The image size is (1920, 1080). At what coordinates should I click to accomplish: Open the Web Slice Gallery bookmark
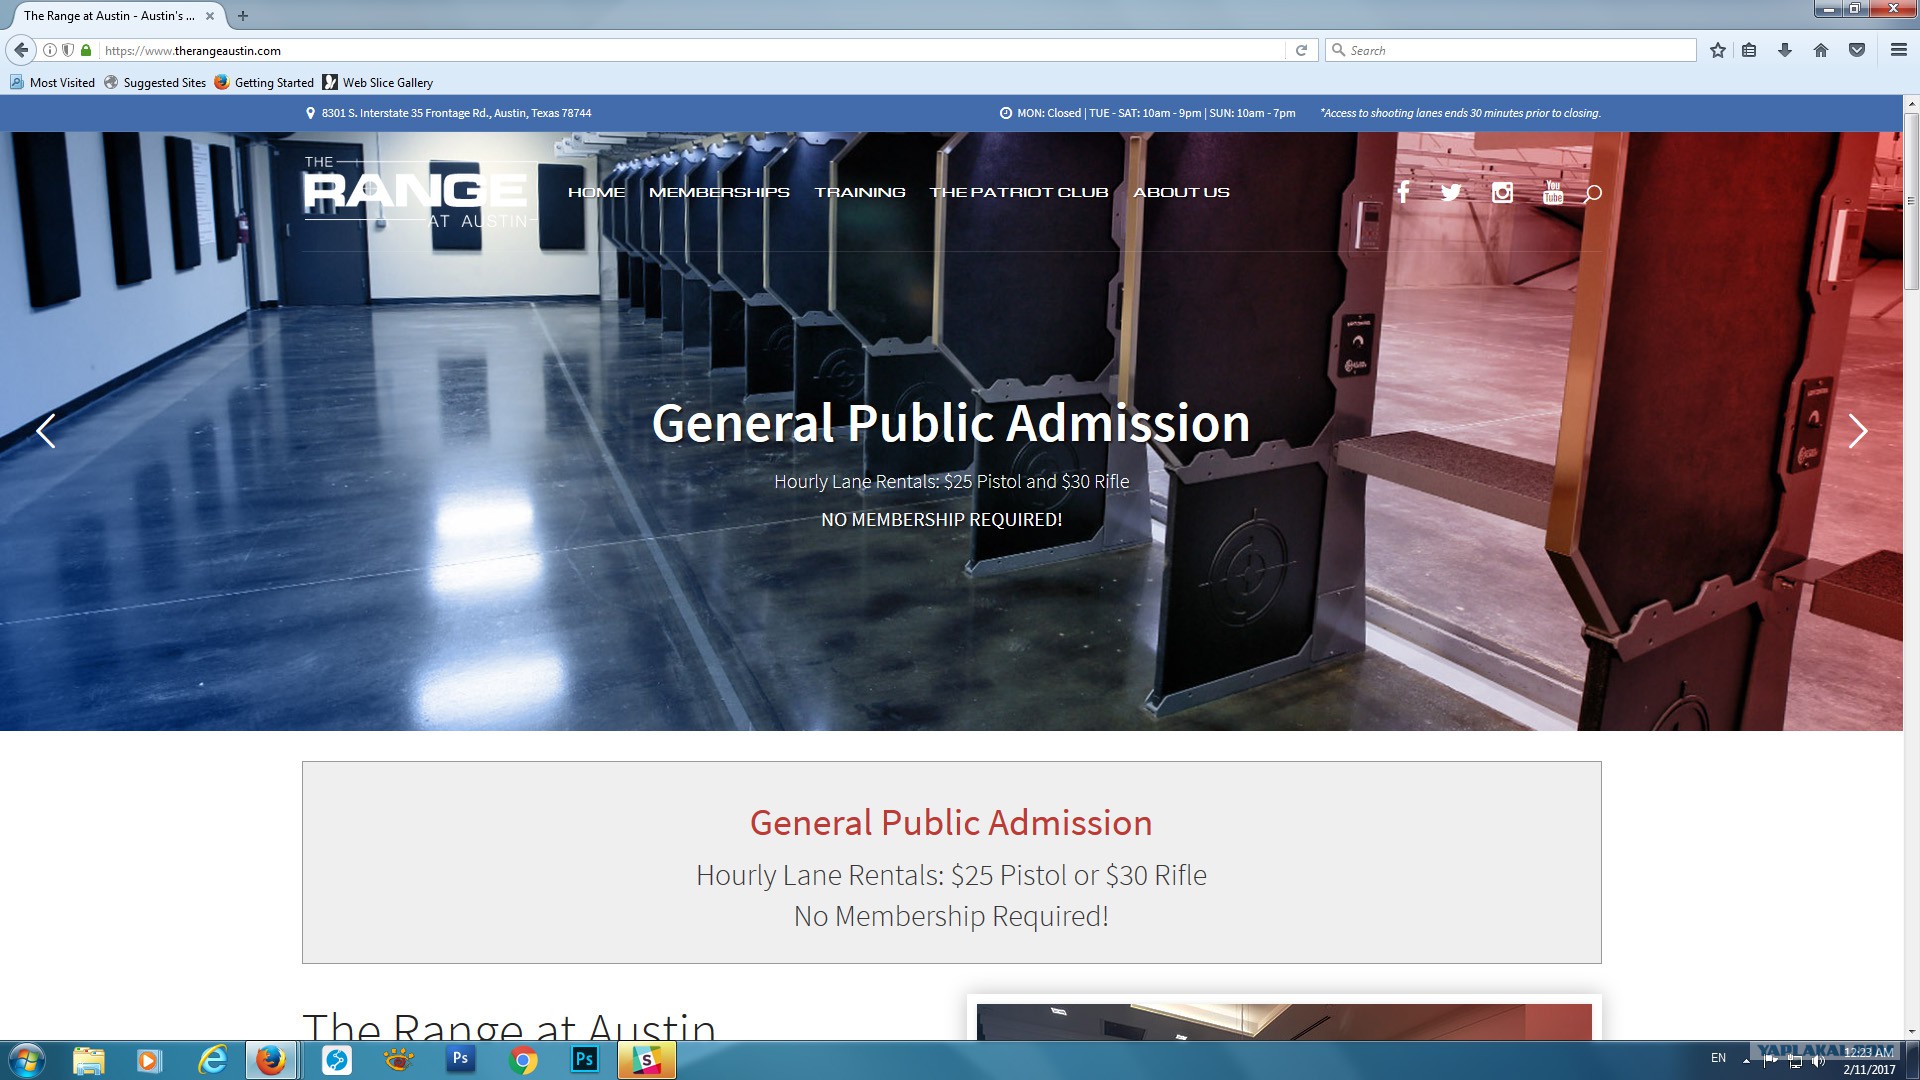[378, 83]
